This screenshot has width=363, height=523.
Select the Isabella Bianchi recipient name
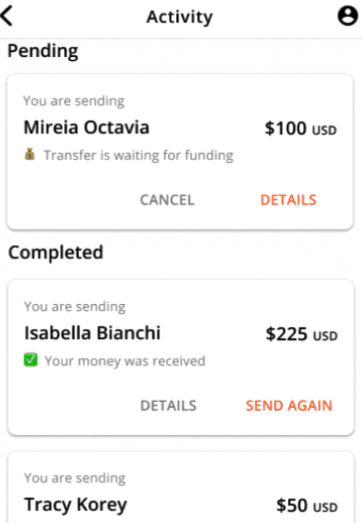(92, 333)
